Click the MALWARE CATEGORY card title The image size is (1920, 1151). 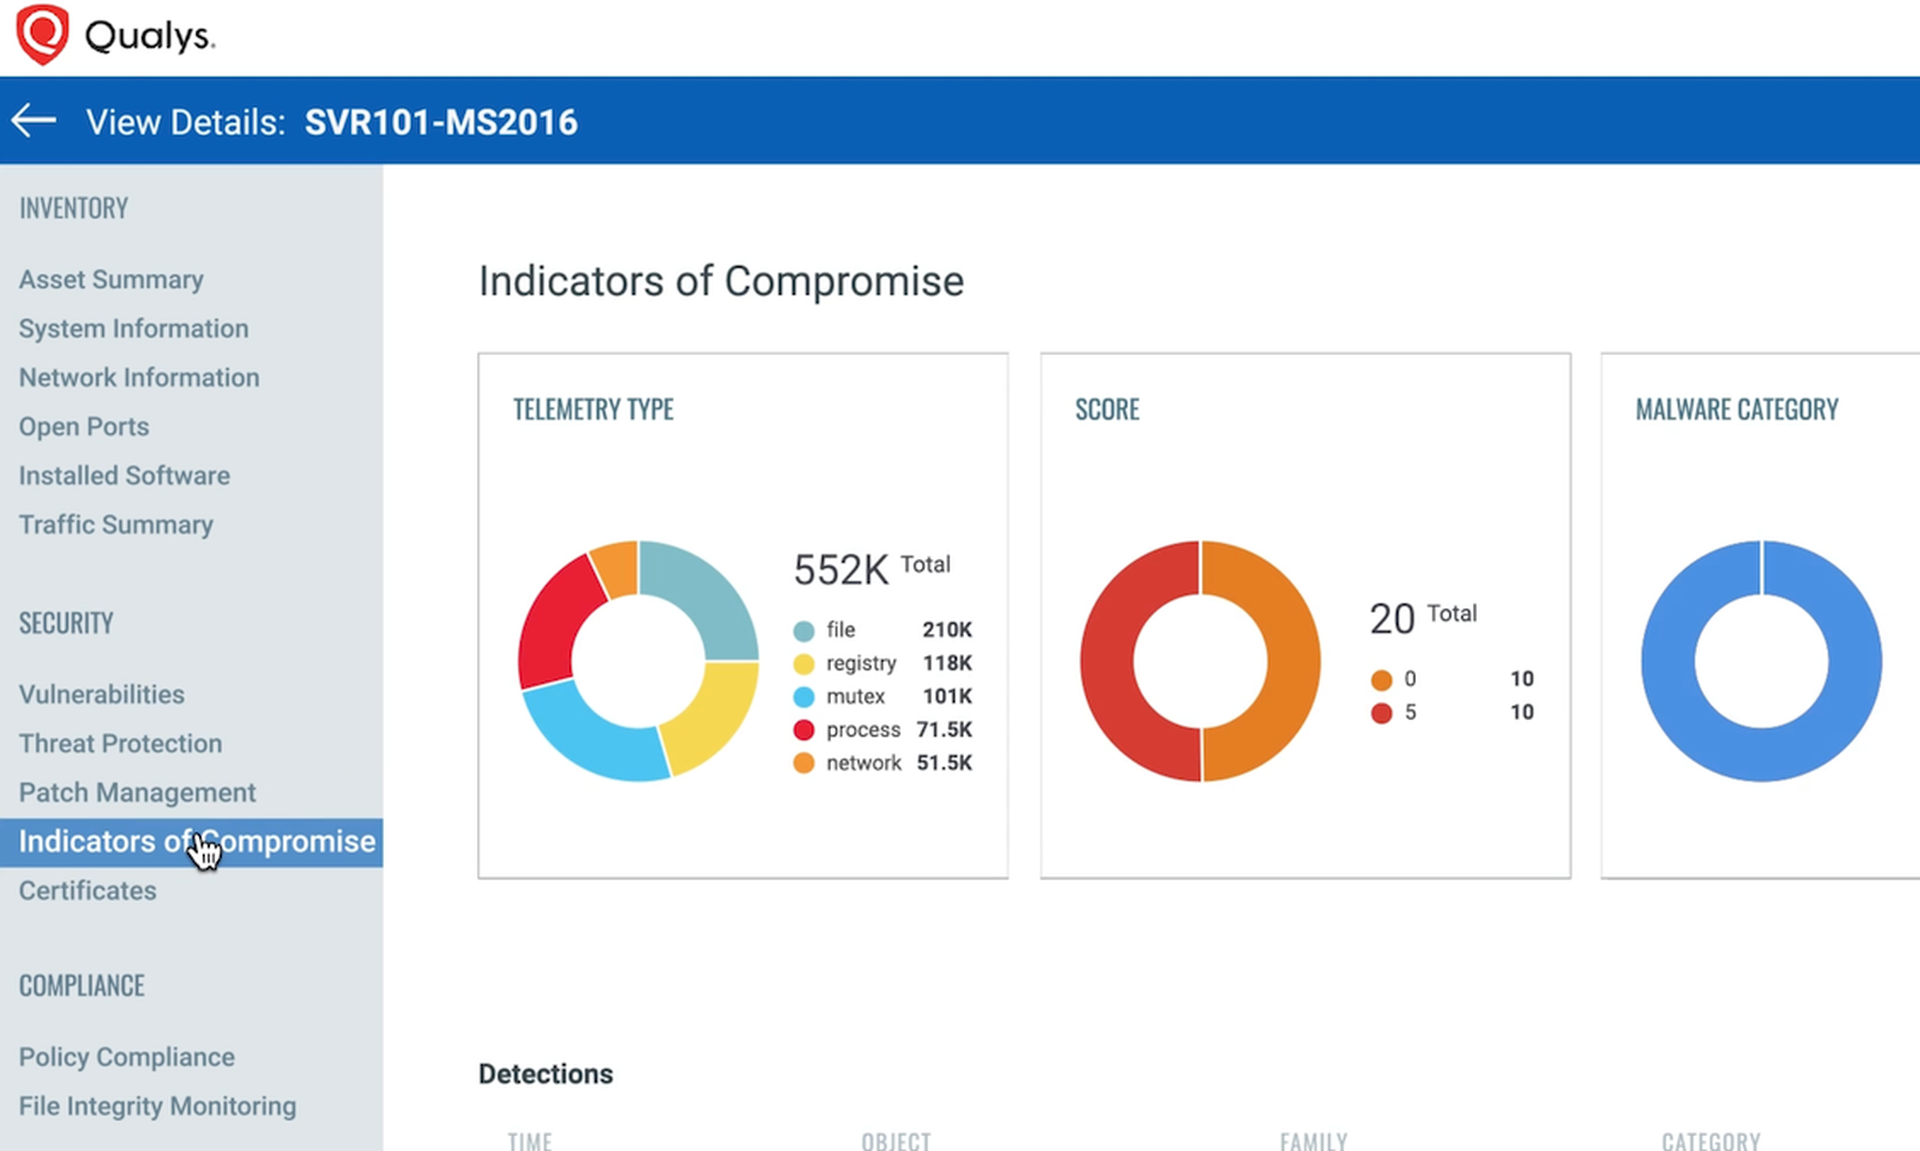pyautogui.click(x=1737, y=409)
